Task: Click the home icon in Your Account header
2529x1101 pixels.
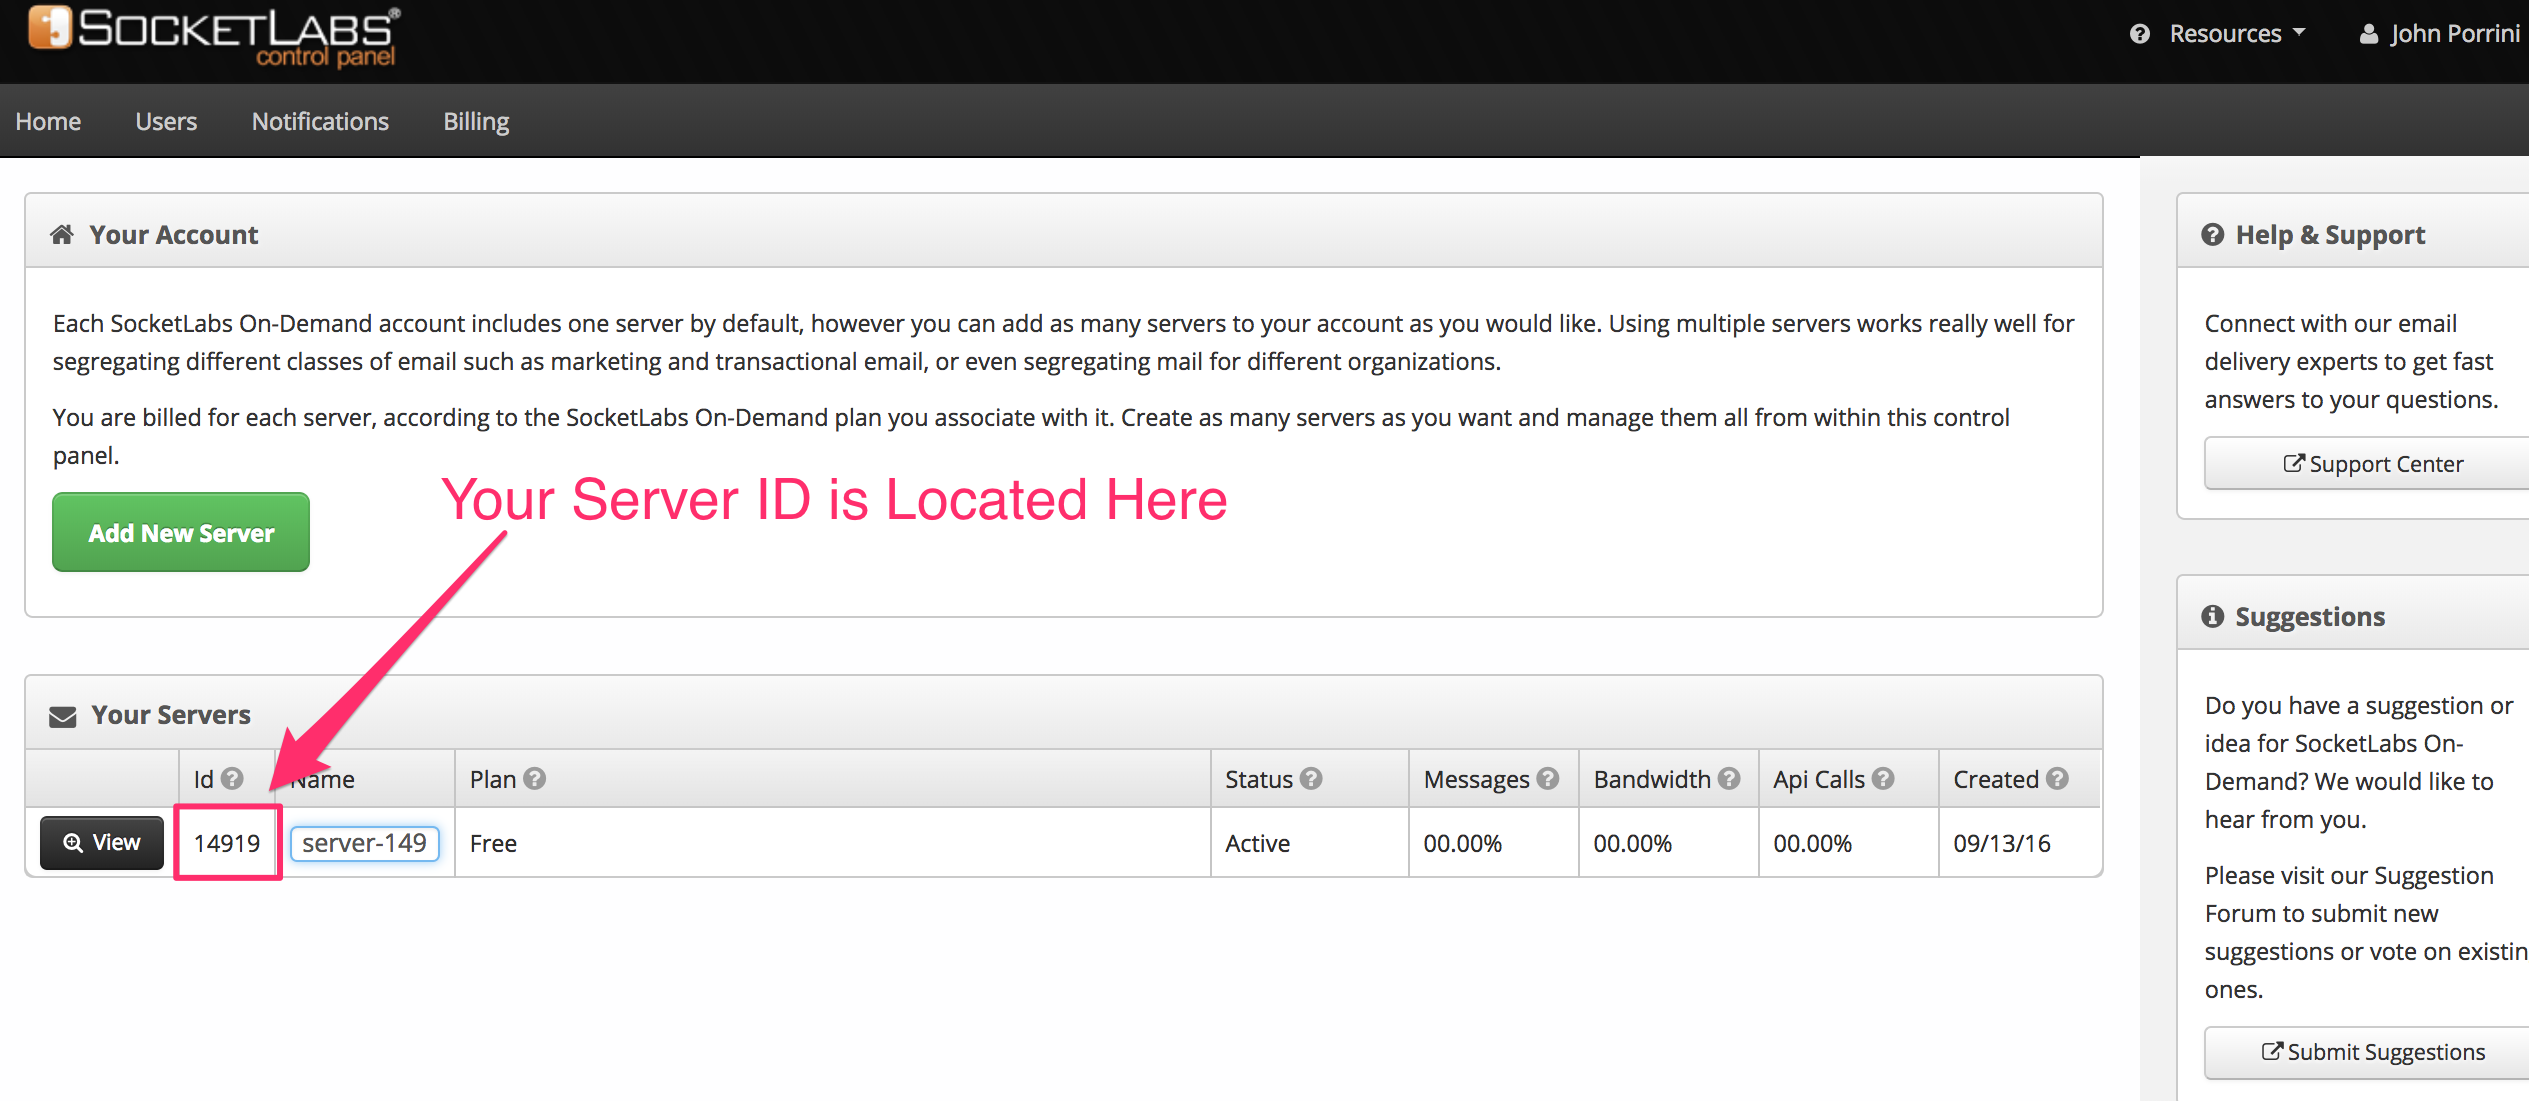Action: [62, 234]
